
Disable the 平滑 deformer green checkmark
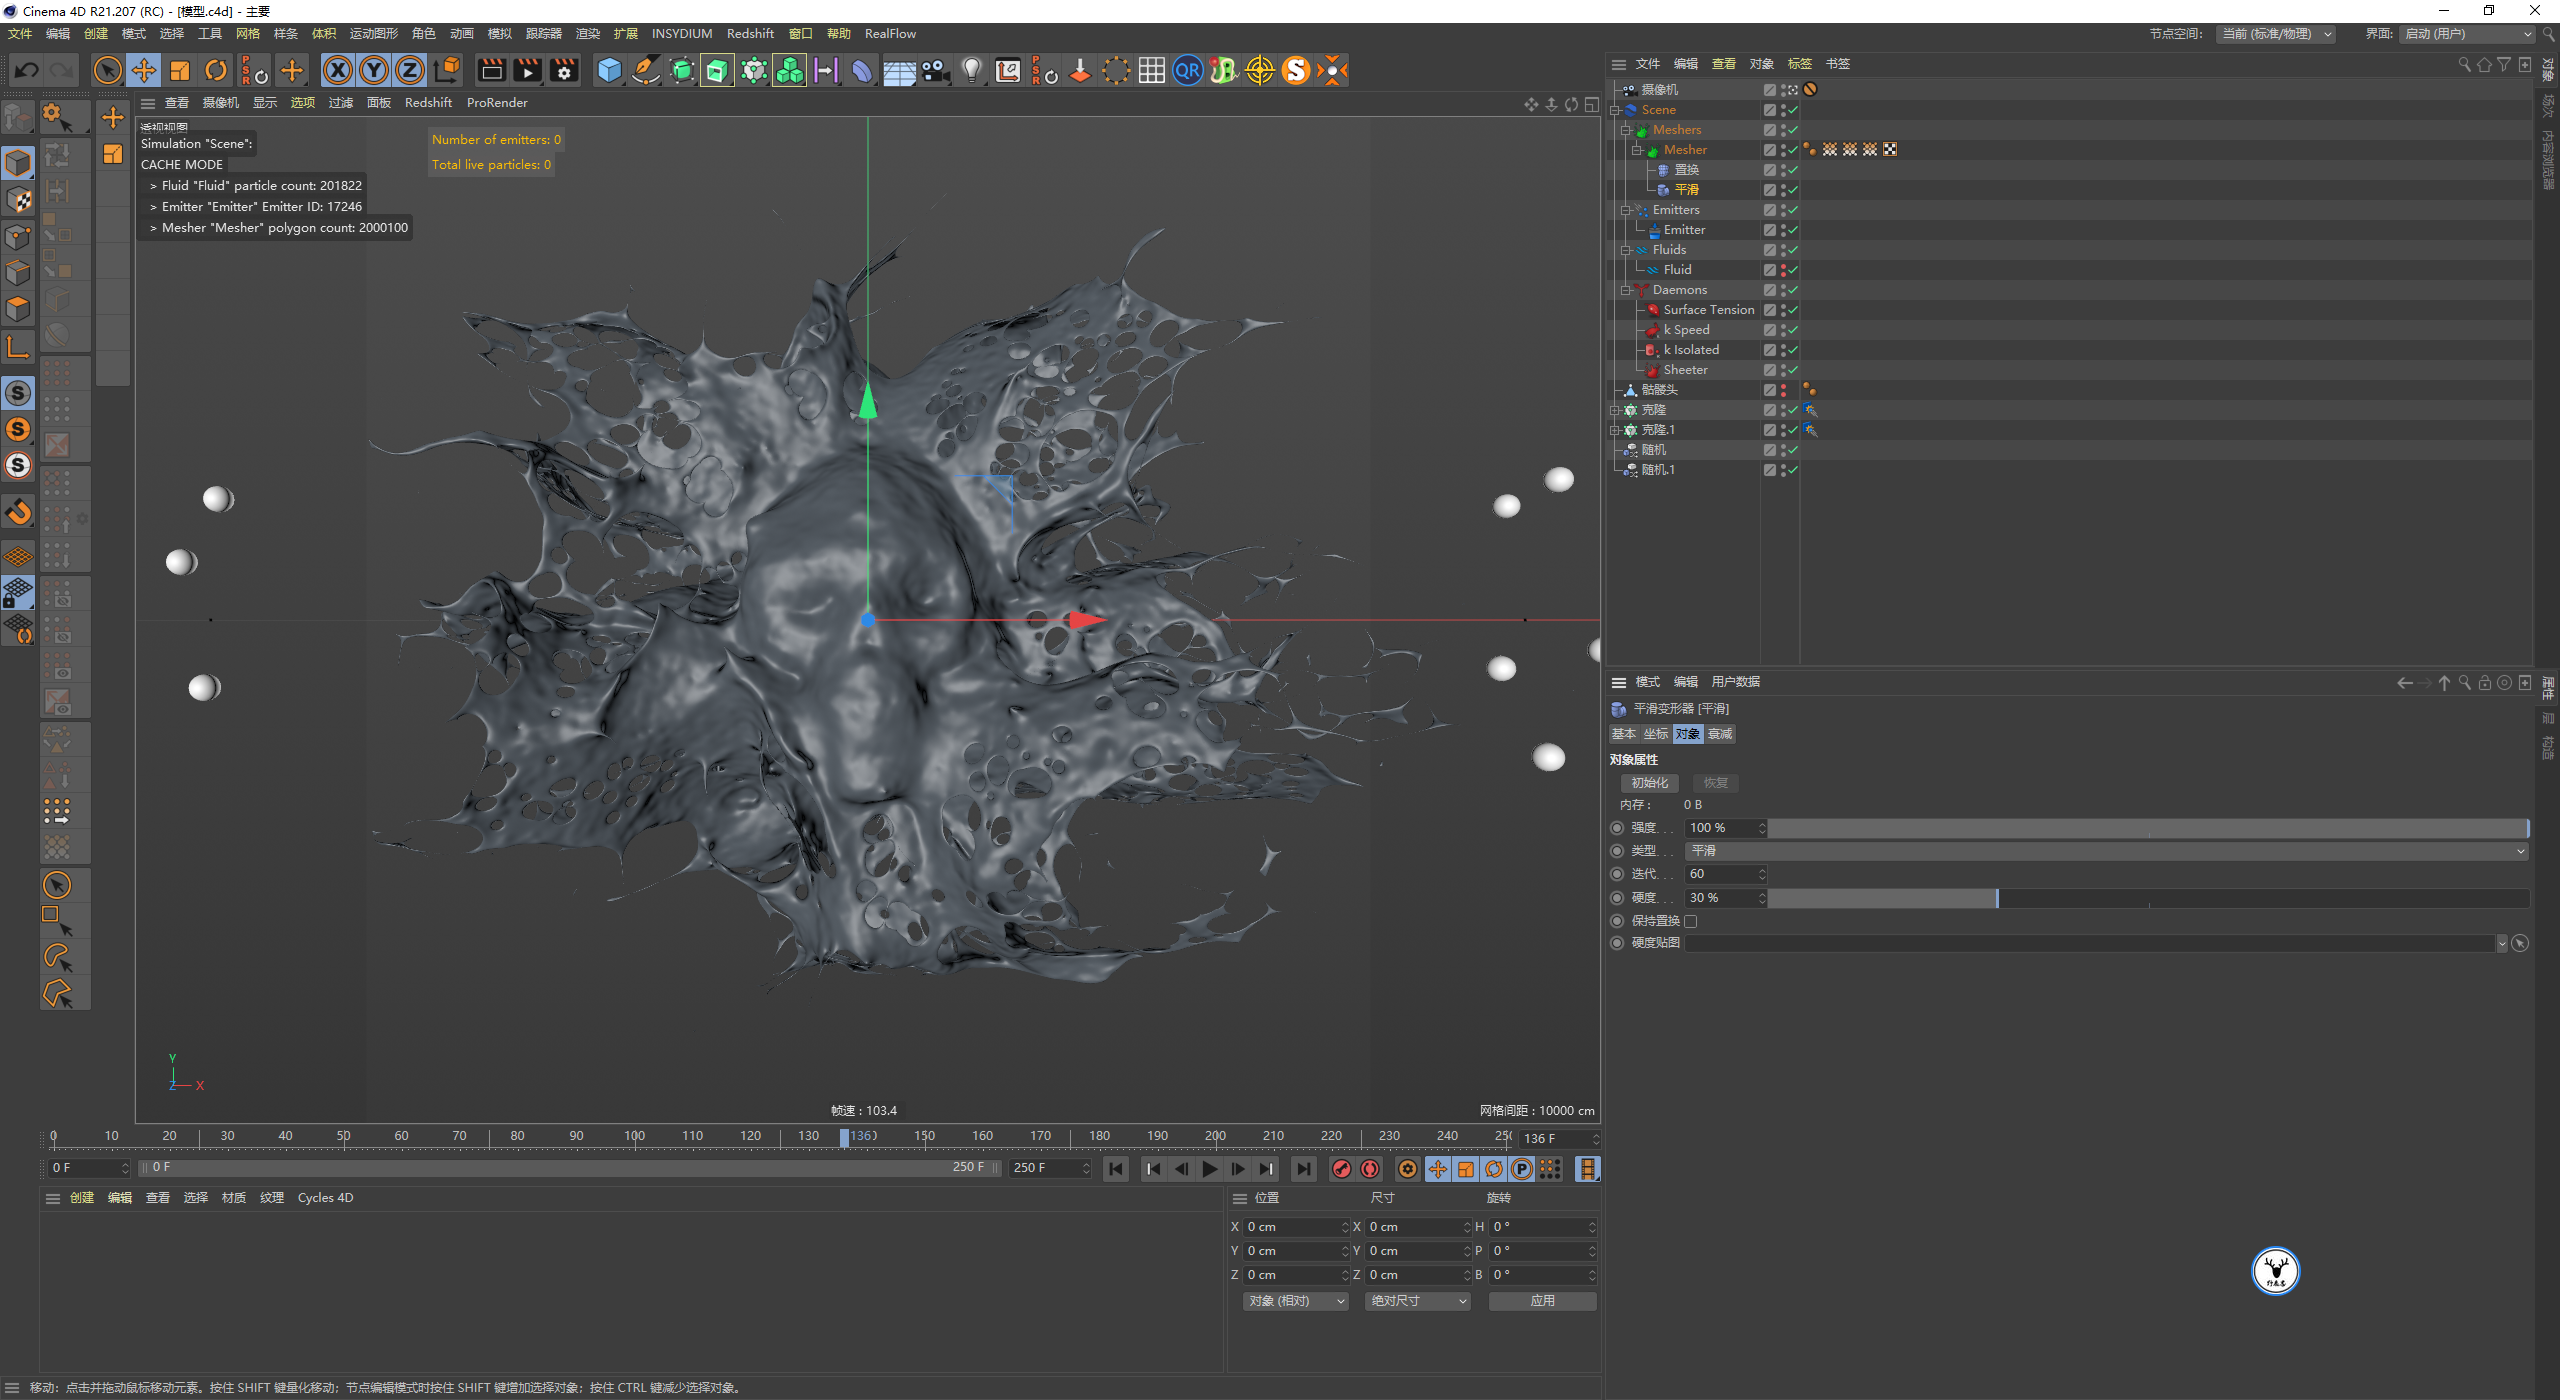pyautogui.click(x=1793, y=190)
